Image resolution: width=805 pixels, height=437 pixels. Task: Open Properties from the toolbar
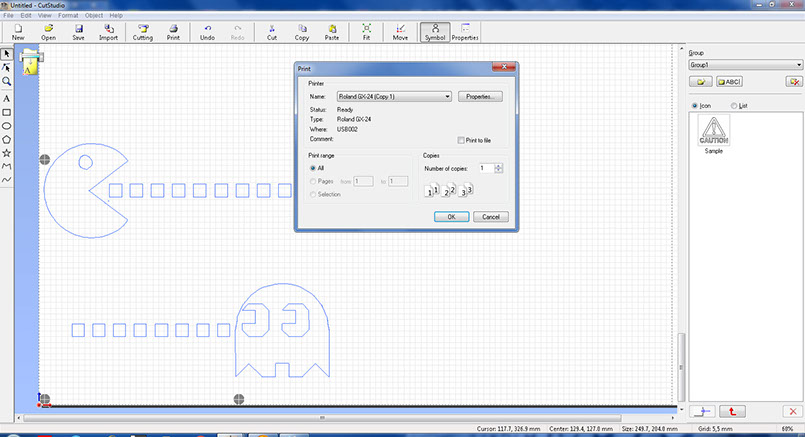(465, 32)
